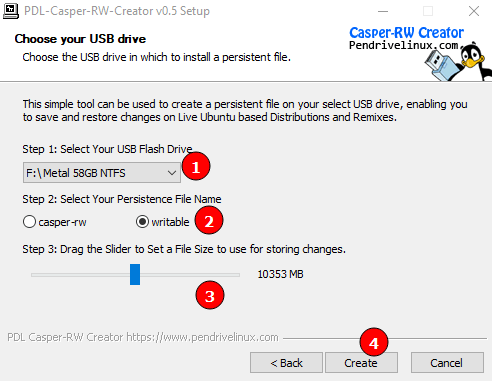Close the setup window
The image size is (492, 381).
click(x=474, y=11)
